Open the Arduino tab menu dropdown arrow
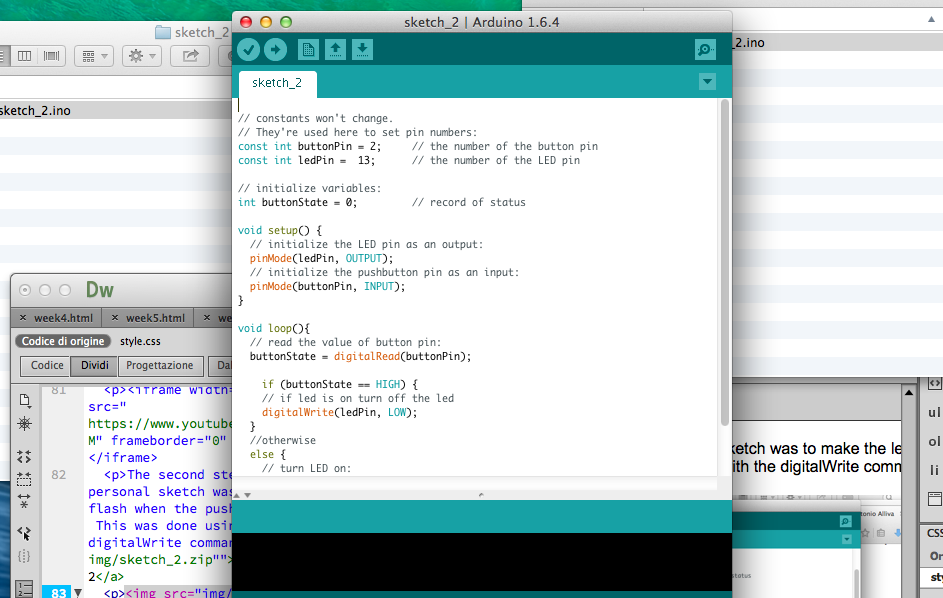Screen dimensions: 943x598 (x=707, y=81)
